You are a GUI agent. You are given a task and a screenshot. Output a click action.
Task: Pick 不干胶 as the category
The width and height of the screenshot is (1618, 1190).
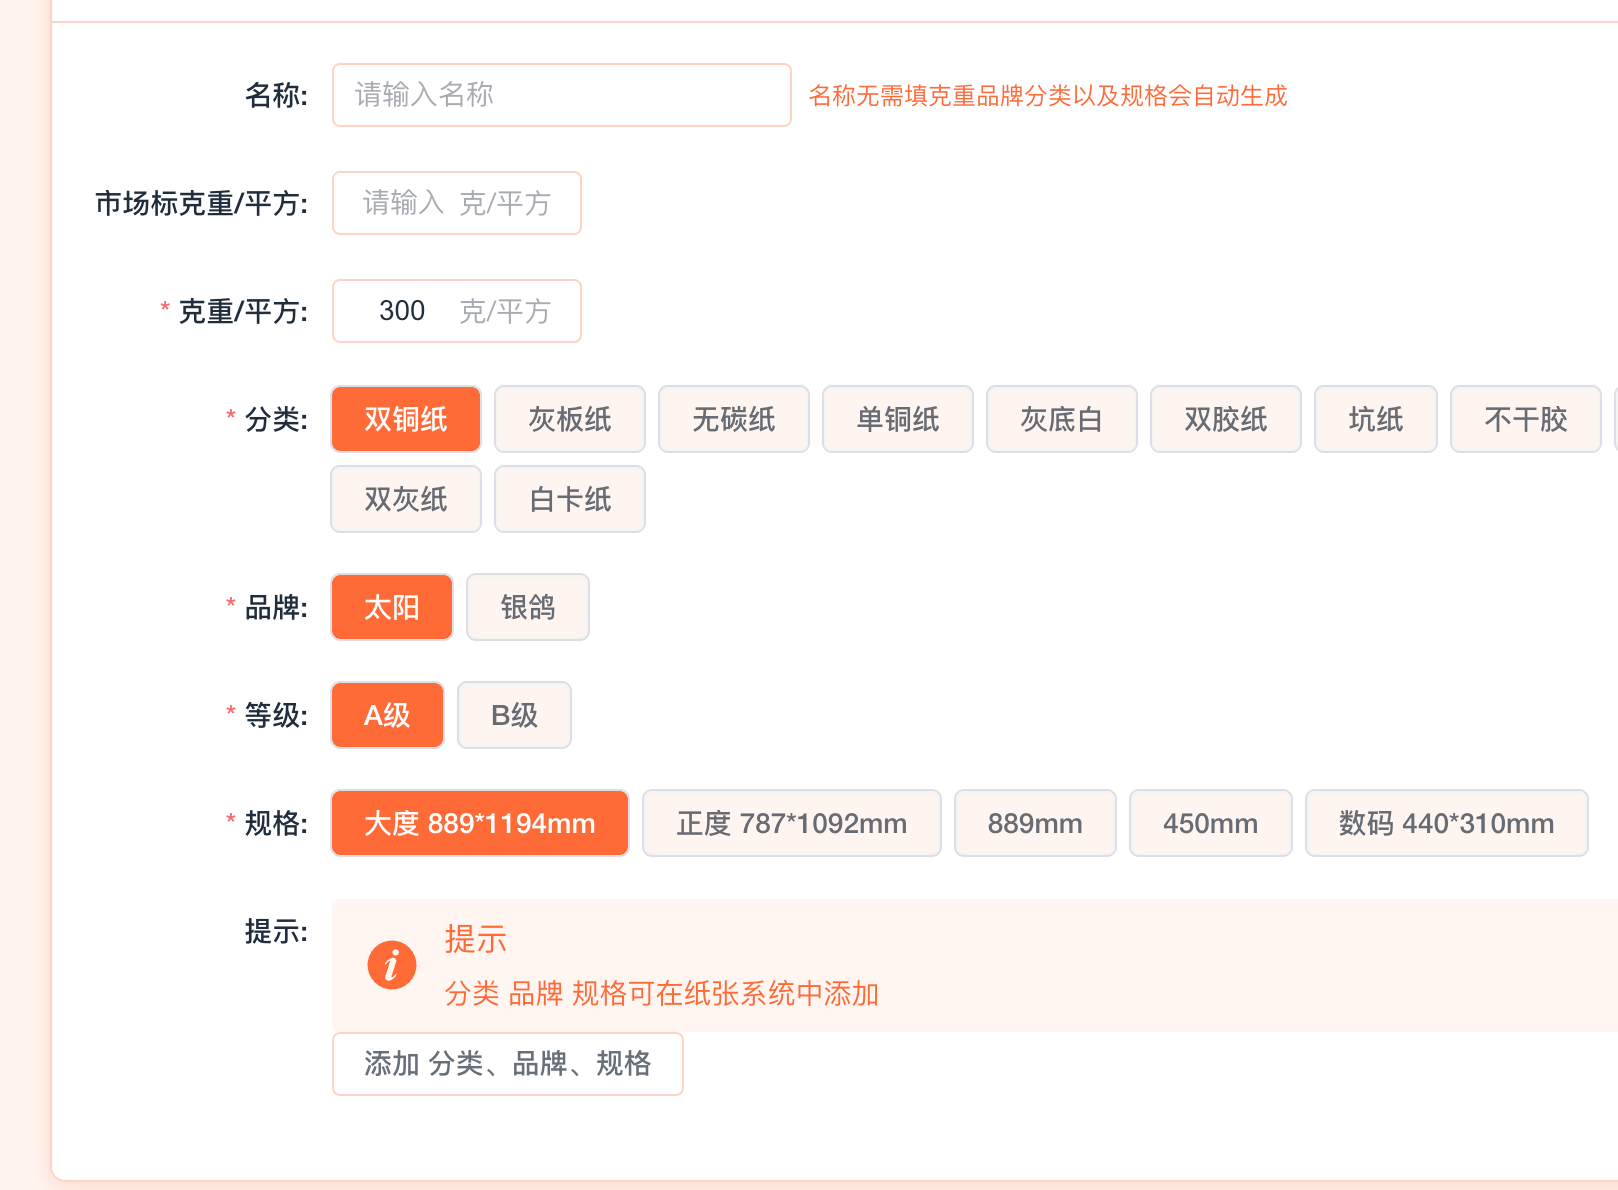1525,419
